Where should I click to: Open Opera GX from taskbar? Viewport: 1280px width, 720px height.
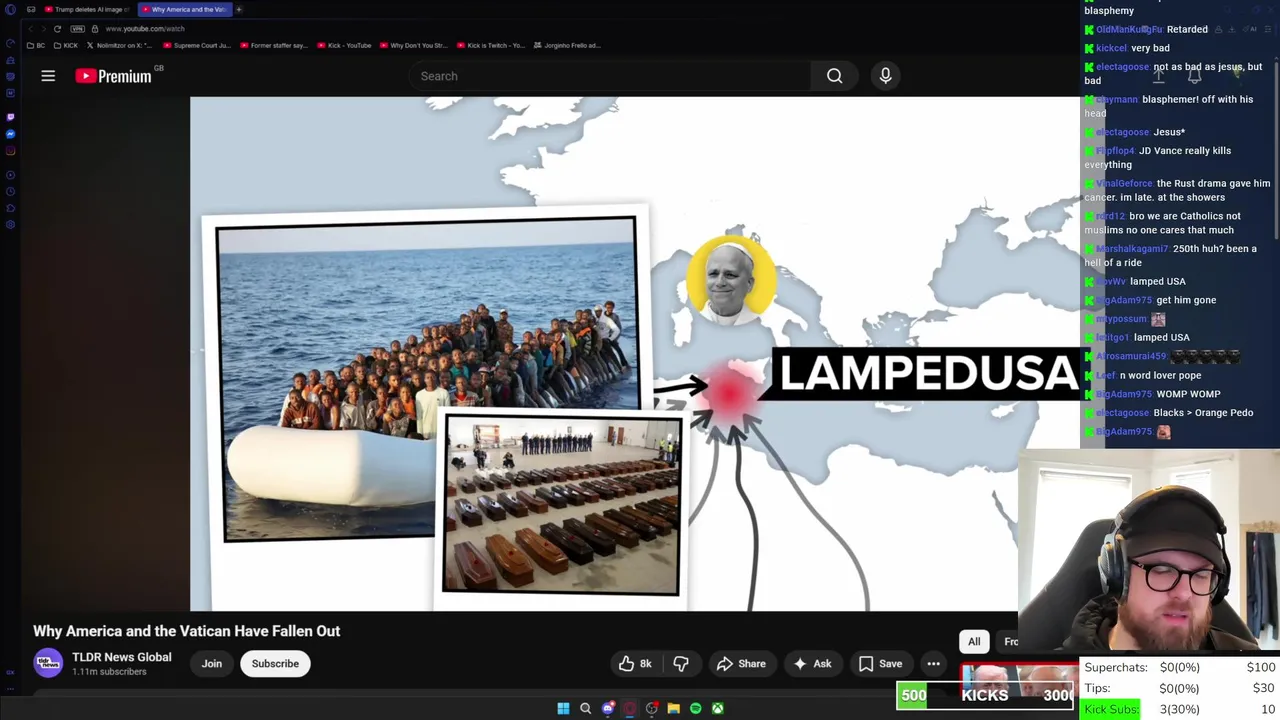629,708
